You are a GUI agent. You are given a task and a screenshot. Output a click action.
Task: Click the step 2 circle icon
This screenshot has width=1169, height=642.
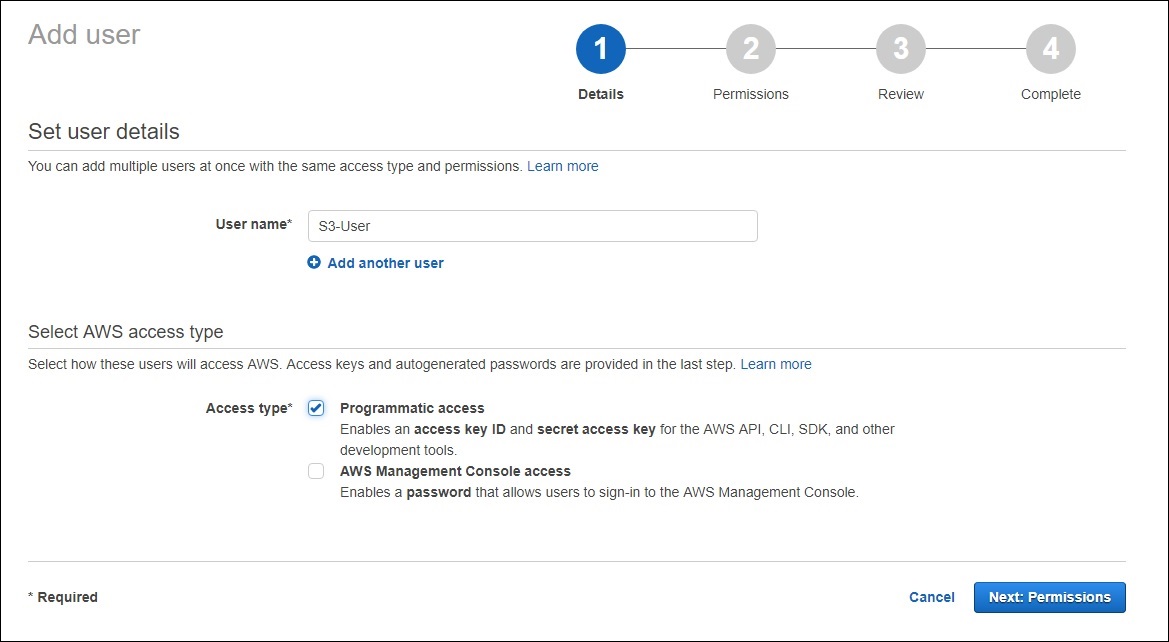[751, 49]
